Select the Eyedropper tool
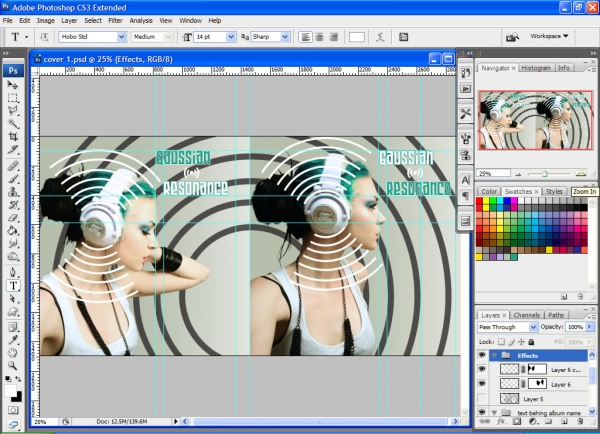Viewport: 600px width, 434px height. pos(13,340)
